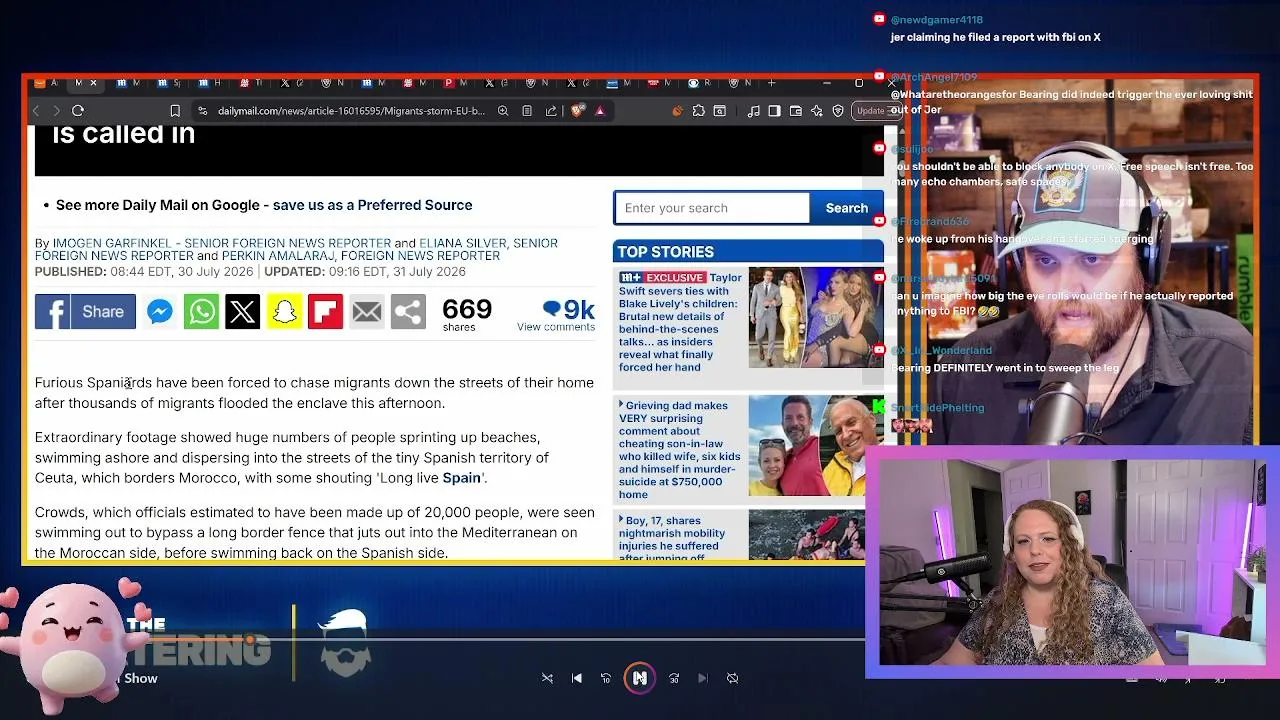The image size is (1280, 720).
Task: Open the generic share options icon
Action: (x=408, y=312)
